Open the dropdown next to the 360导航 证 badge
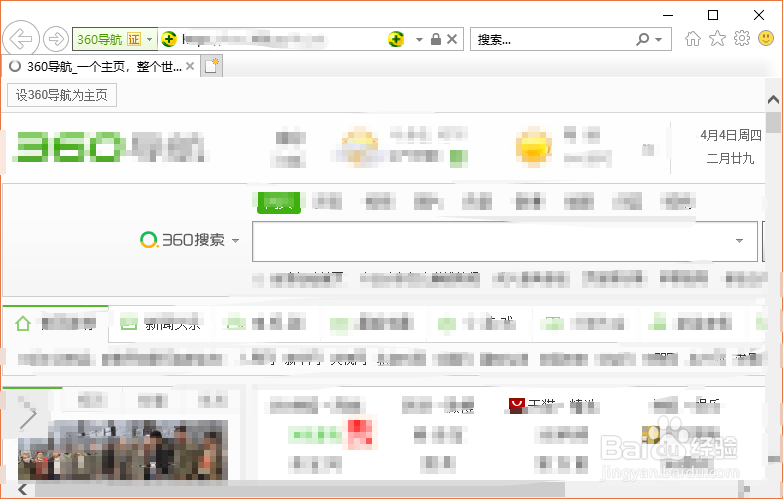 click(x=149, y=39)
